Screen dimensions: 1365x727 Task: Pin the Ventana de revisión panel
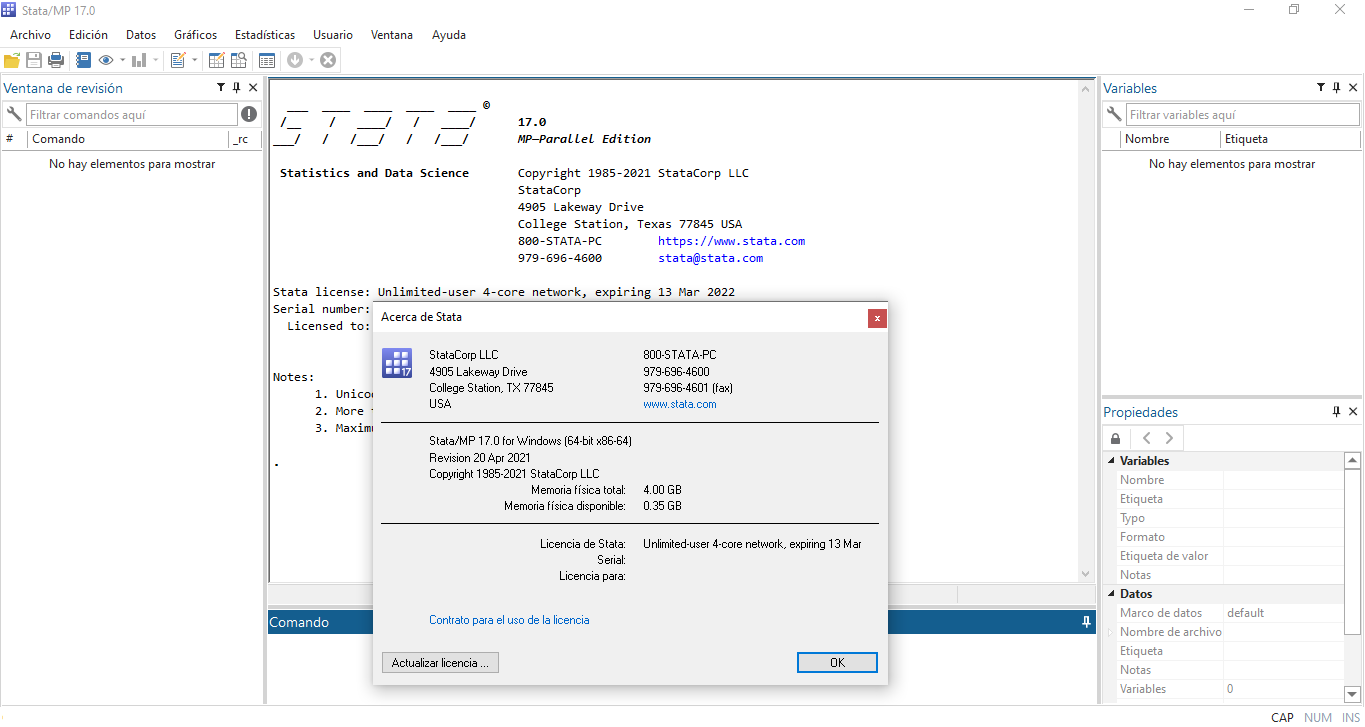(x=237, y=88)
